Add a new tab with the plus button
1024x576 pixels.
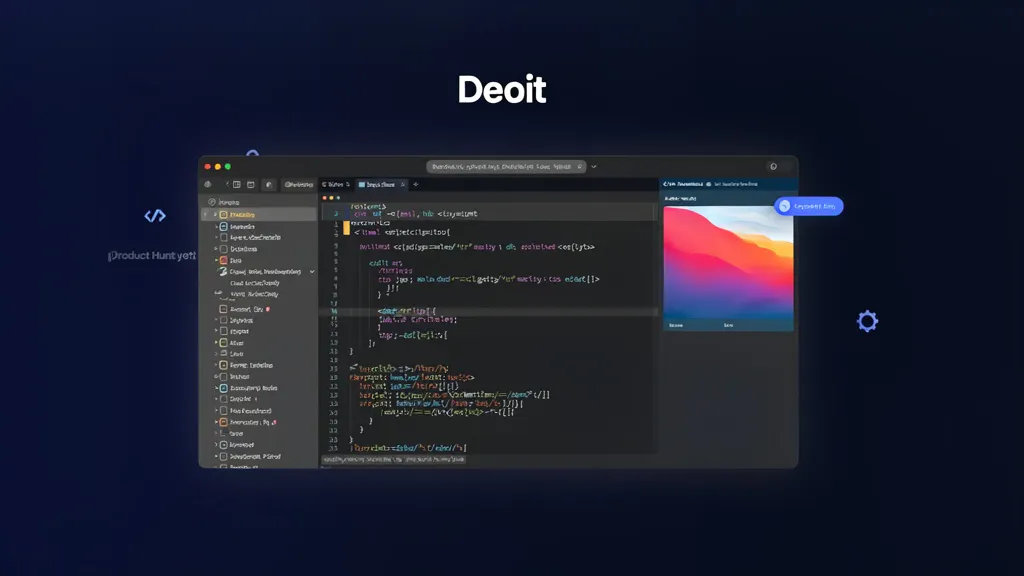(416, 185)
